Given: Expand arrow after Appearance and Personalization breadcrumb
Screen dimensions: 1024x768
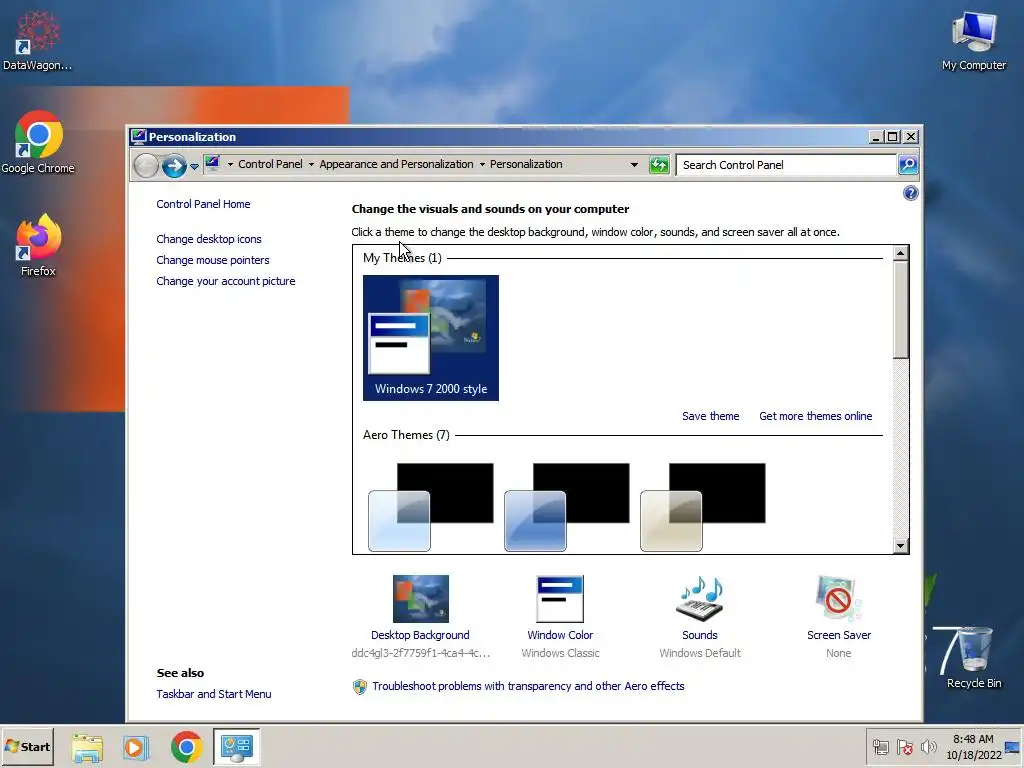Looking at the screenshot, I should click(x=482, y=165).
